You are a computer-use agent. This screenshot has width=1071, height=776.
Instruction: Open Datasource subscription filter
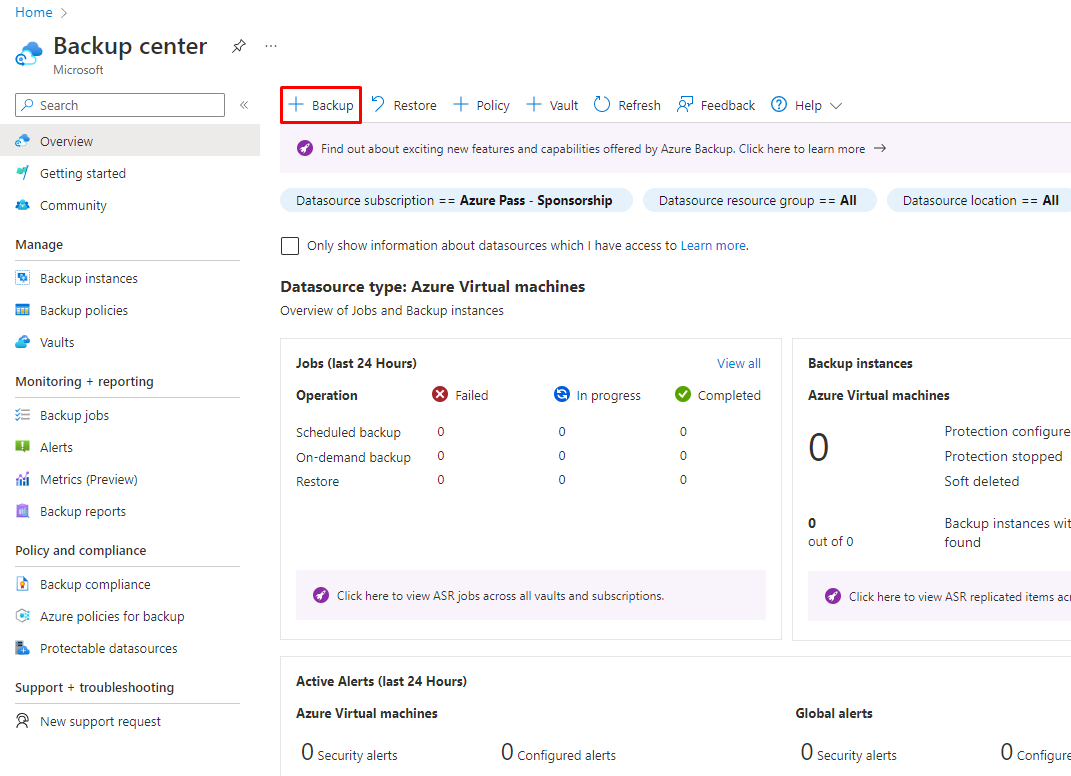(456, 200)
